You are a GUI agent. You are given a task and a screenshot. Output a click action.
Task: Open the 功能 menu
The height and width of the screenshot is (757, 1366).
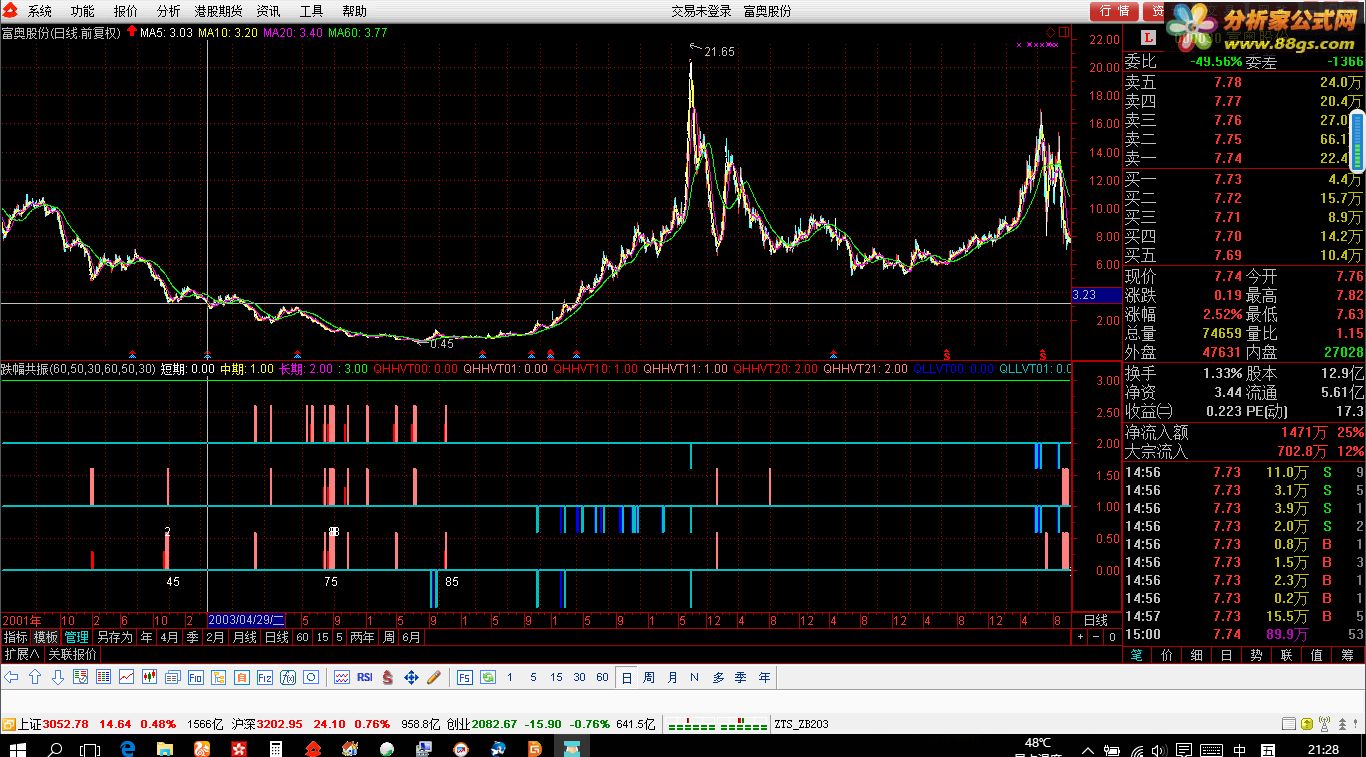(82, 11)
